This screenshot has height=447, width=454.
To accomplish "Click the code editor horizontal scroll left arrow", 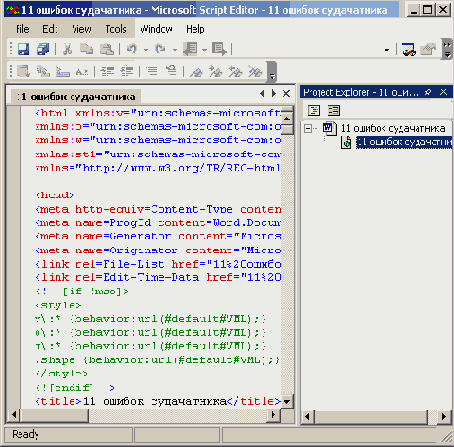I will click(14, 415).
